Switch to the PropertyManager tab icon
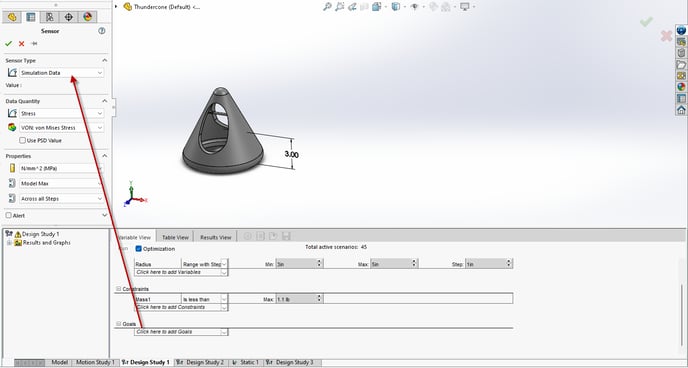The height and width of the screenshot is (368, 688). coord(31,17)
